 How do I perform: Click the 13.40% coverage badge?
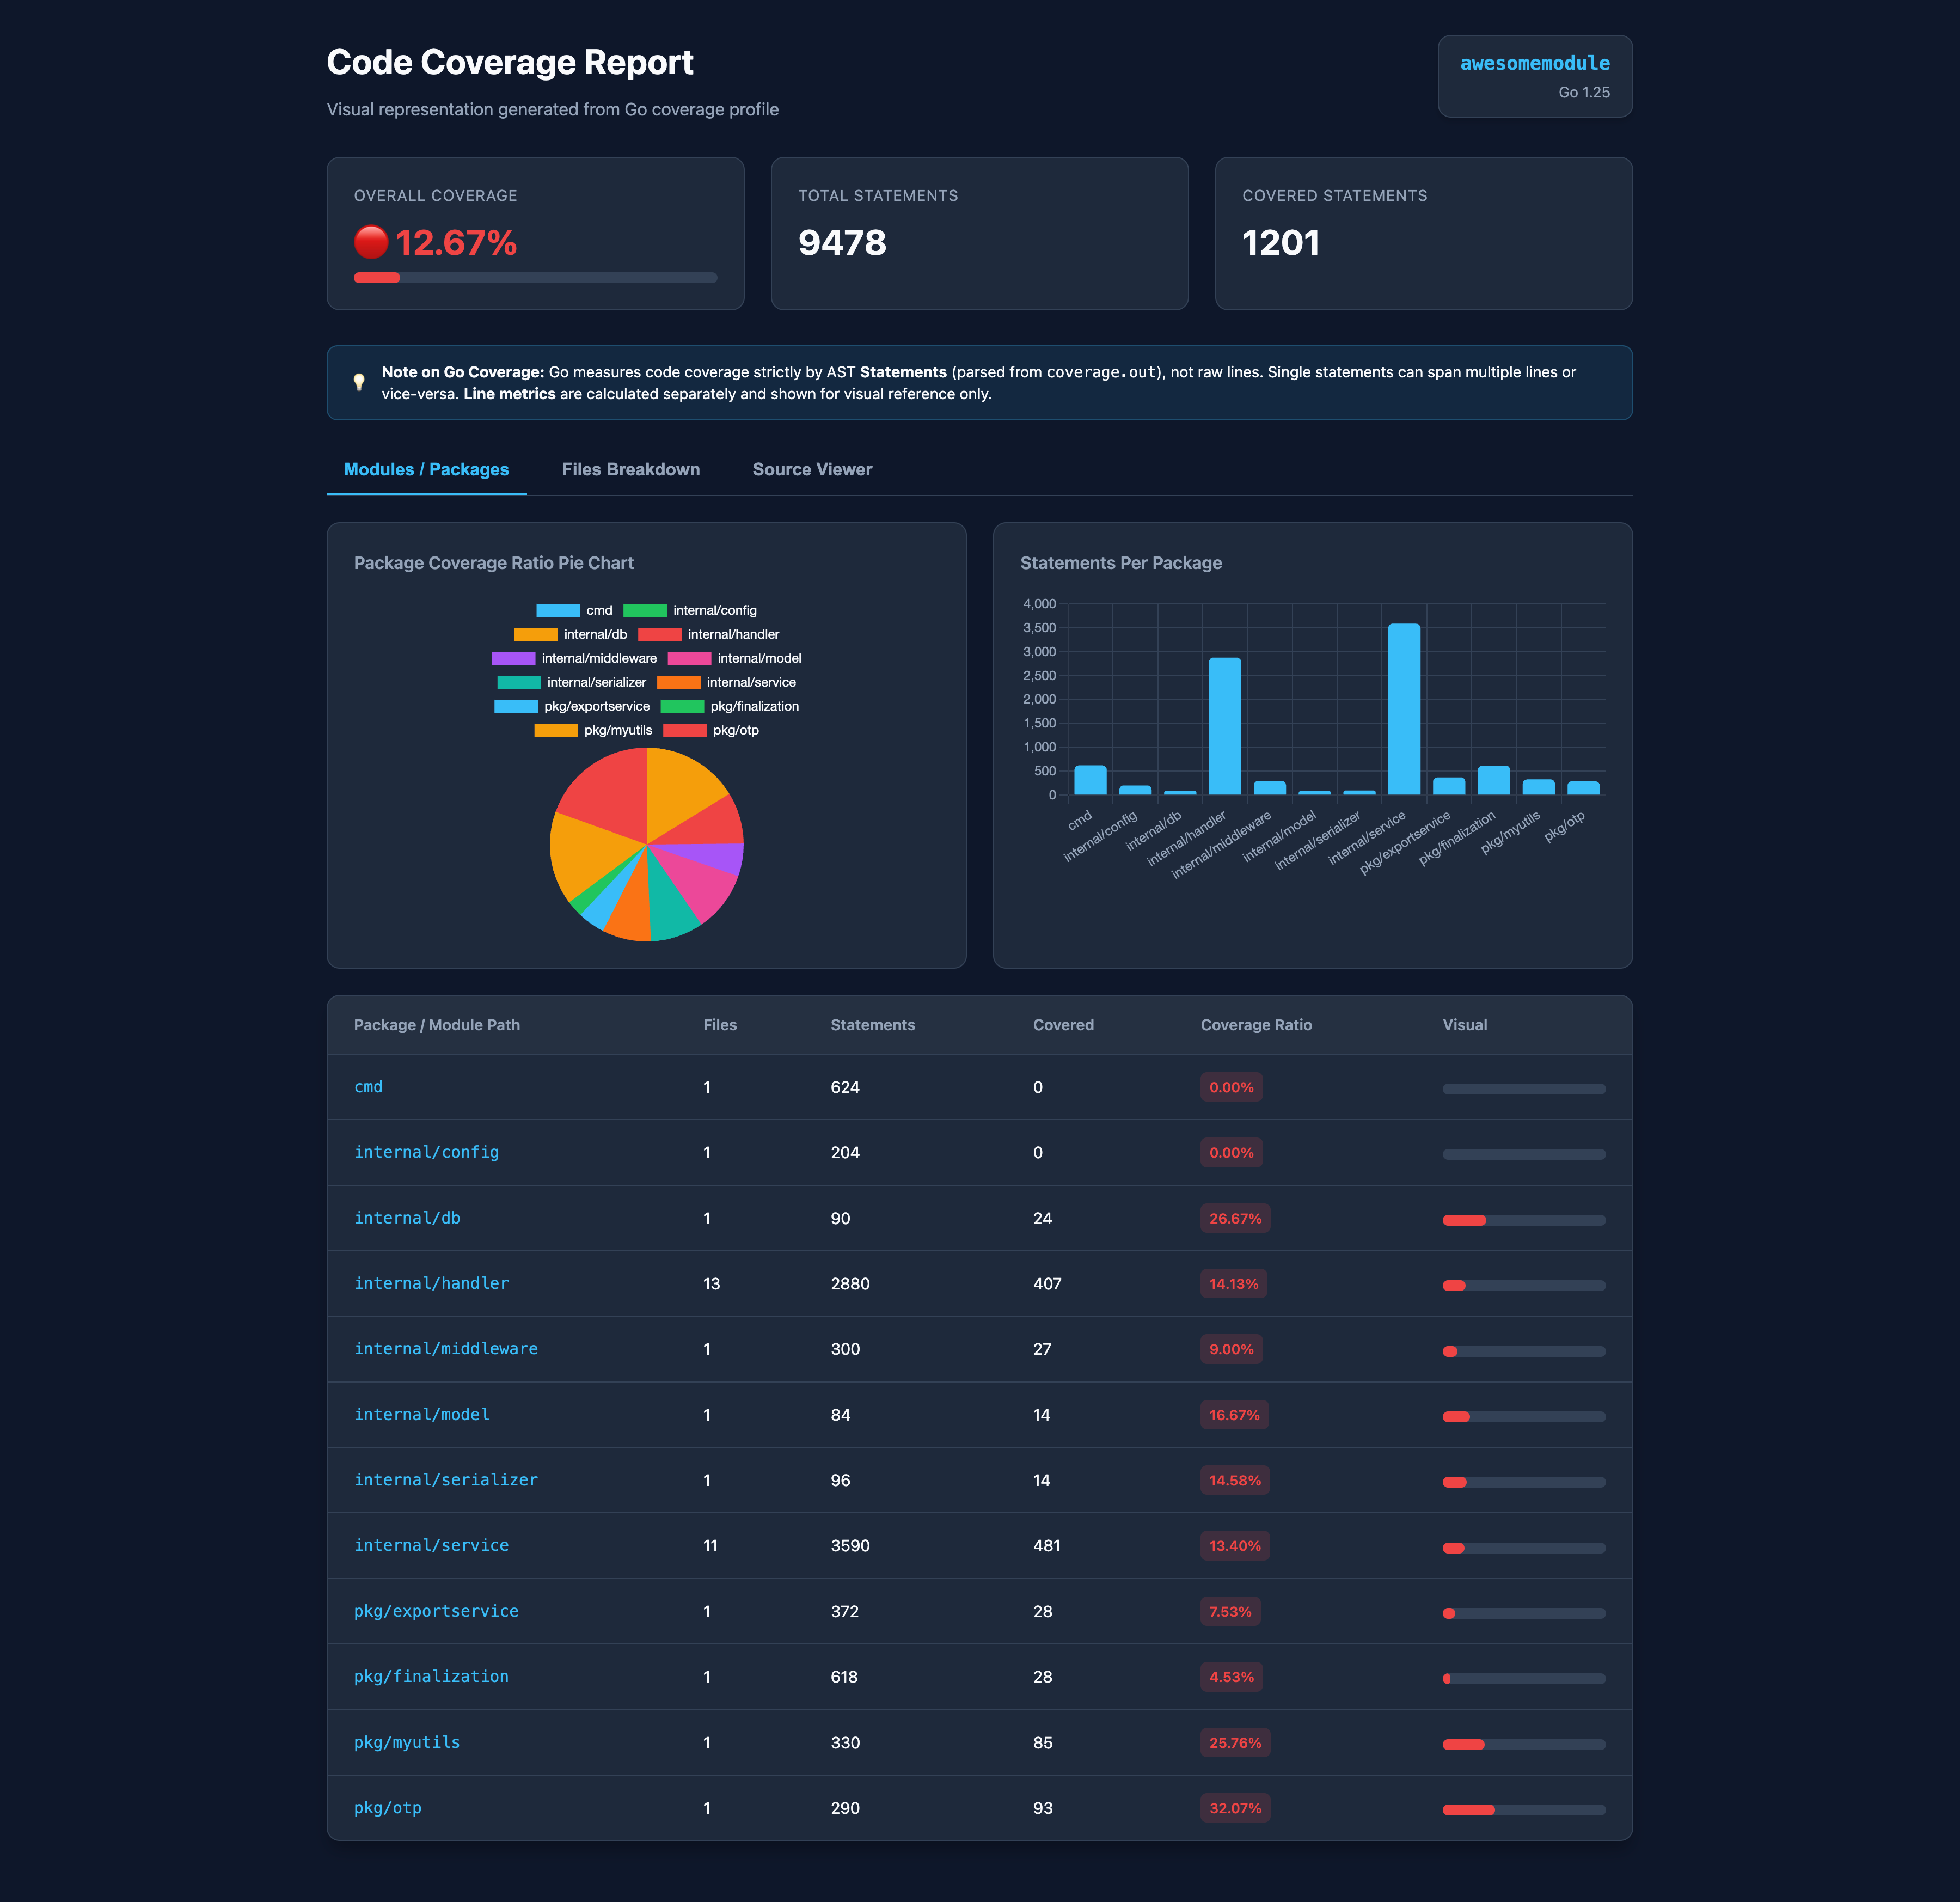[x=1235, y=1546]
